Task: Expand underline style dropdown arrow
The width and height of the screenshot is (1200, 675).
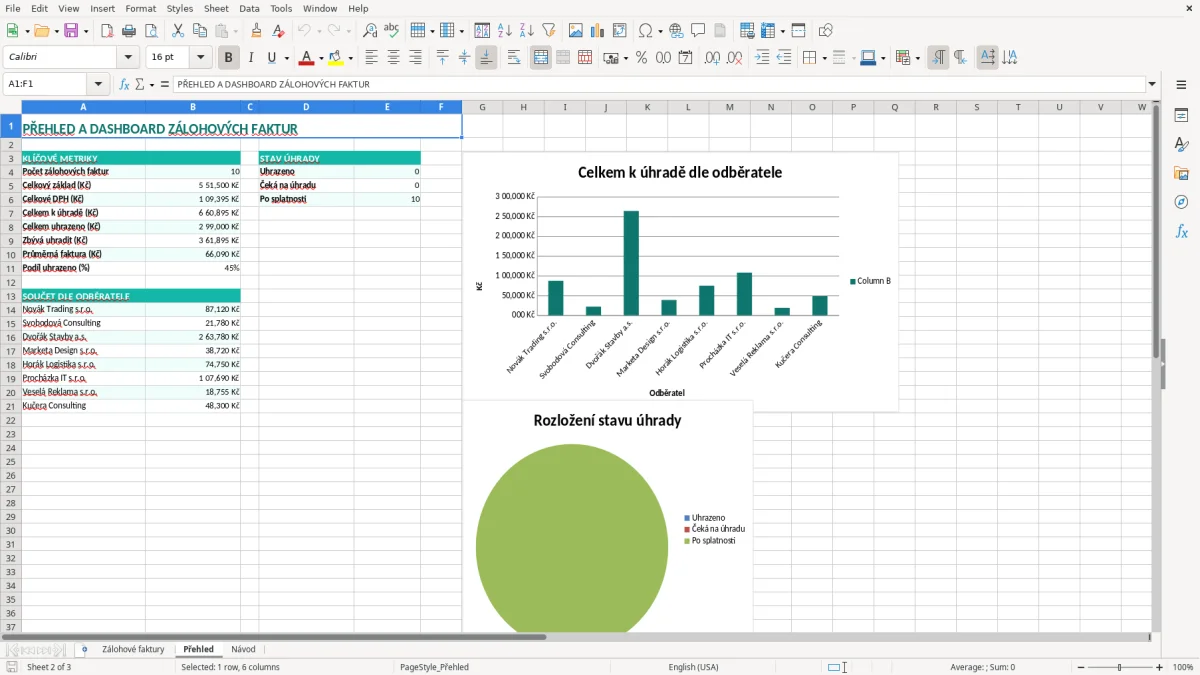Action: (x=286, y=58)
